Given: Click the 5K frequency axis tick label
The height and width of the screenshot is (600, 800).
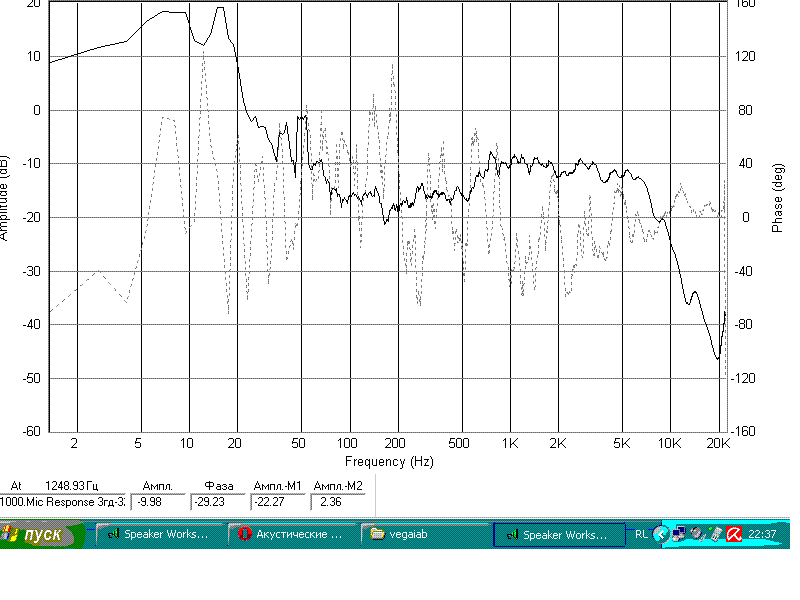Looking at the screenshot, I should 621,443.
